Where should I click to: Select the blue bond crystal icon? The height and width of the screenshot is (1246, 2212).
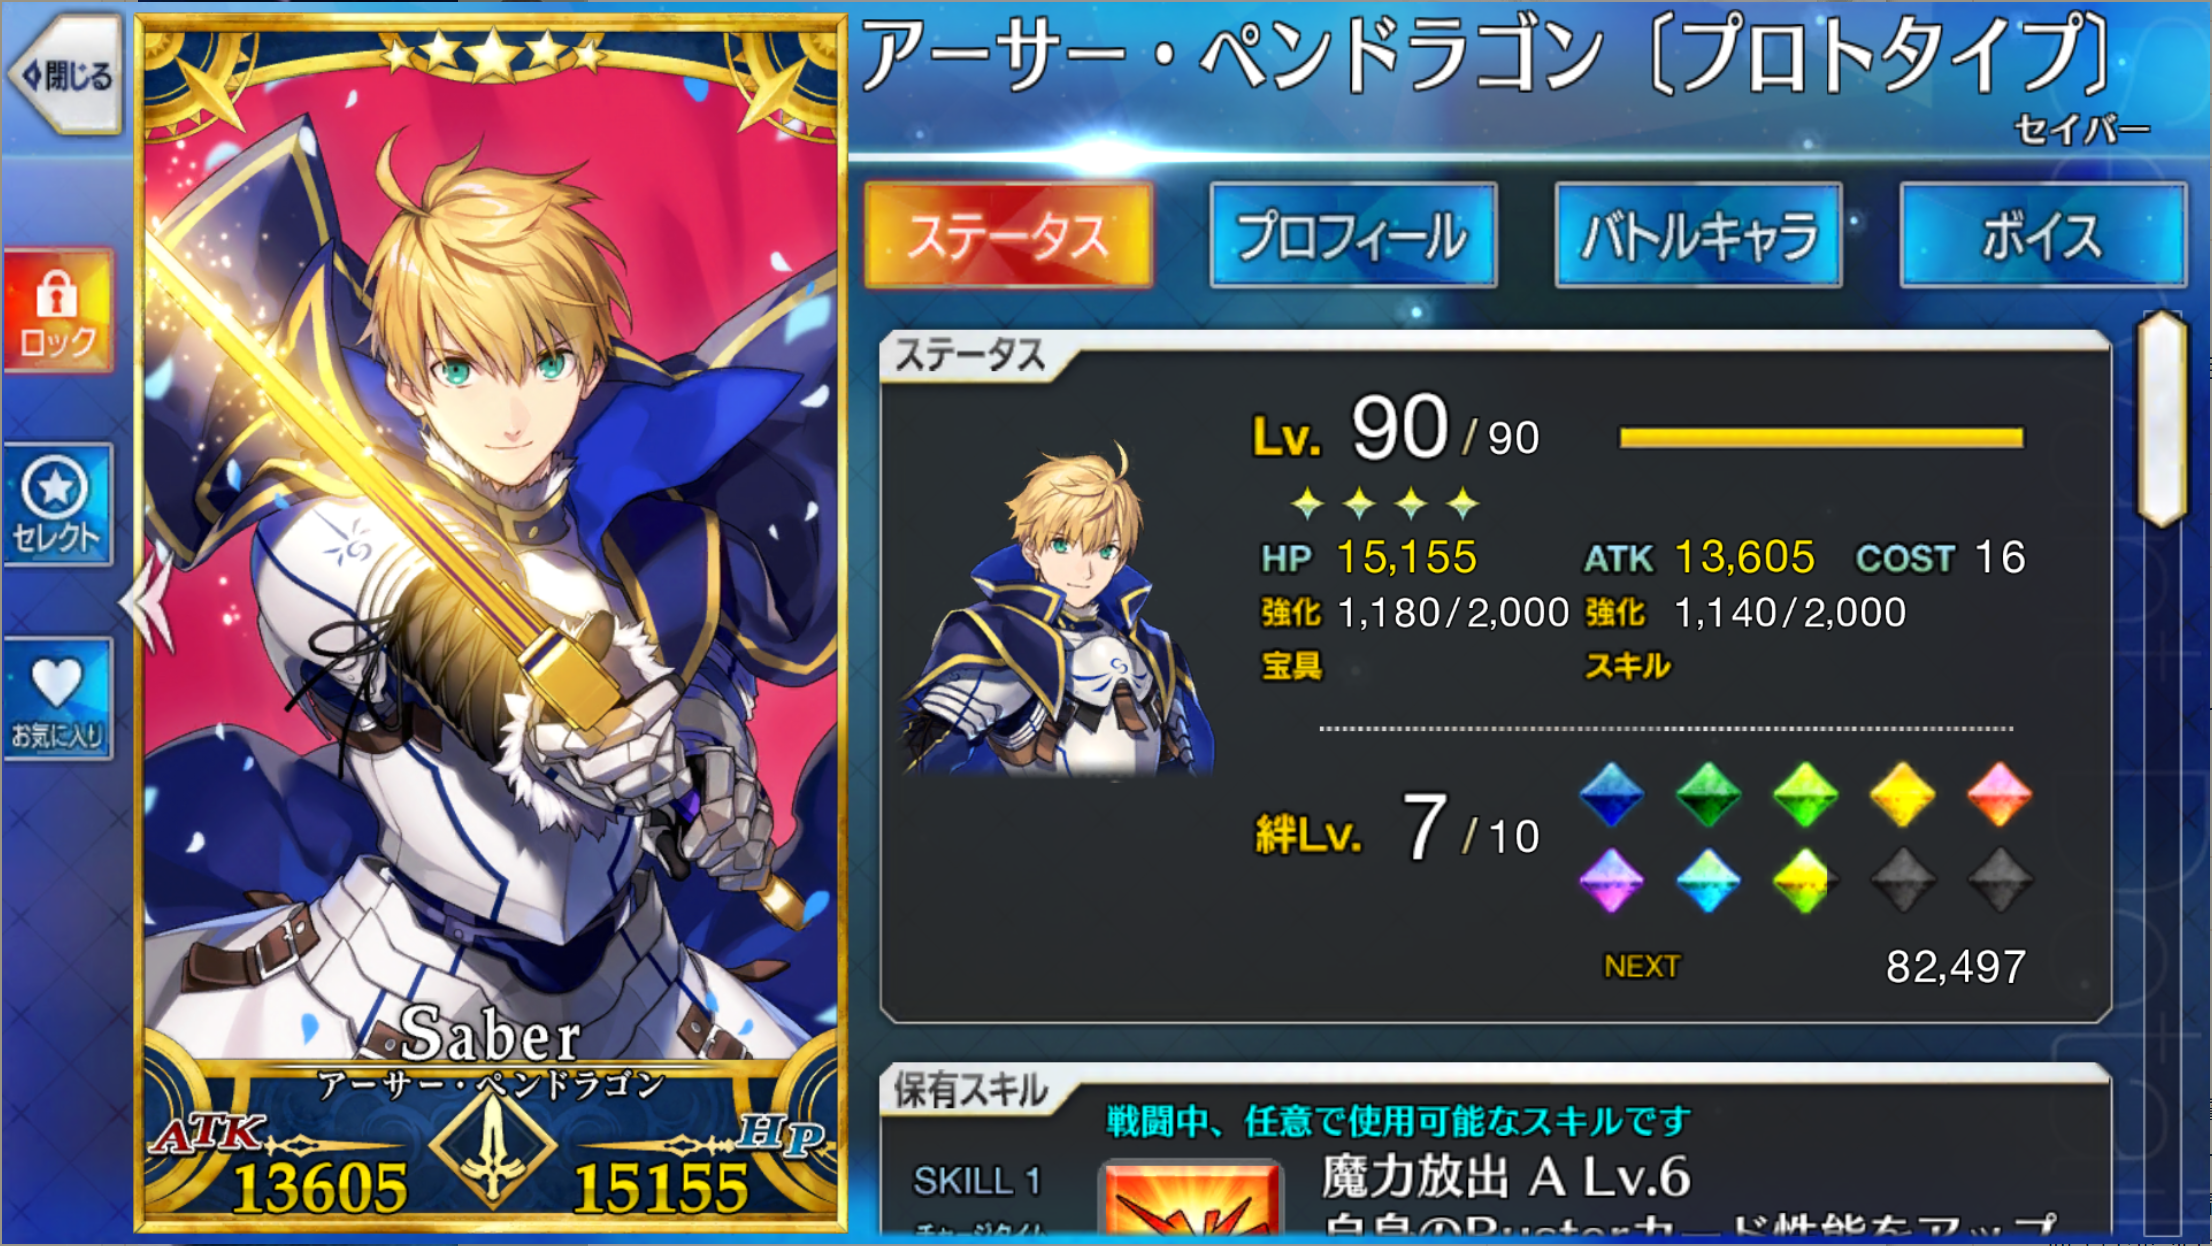pyautogui.click(x=1611, y=794)
